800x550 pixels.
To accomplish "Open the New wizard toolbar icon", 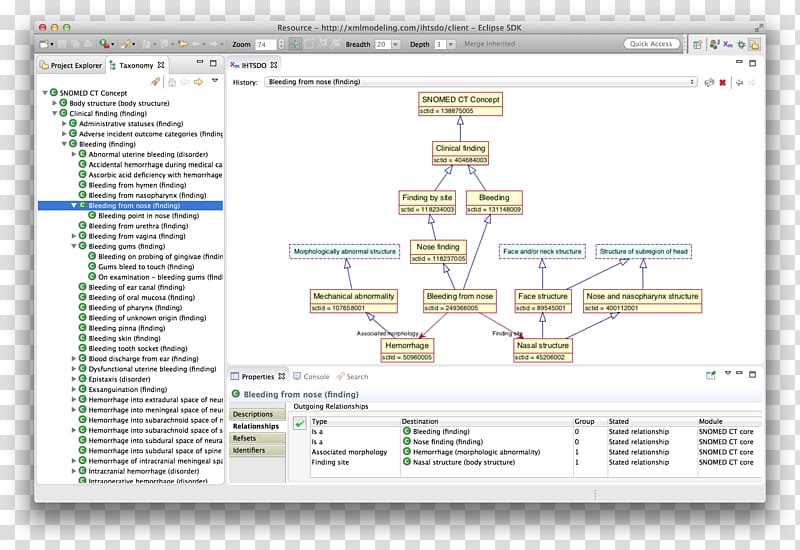I will pos(44,44).
